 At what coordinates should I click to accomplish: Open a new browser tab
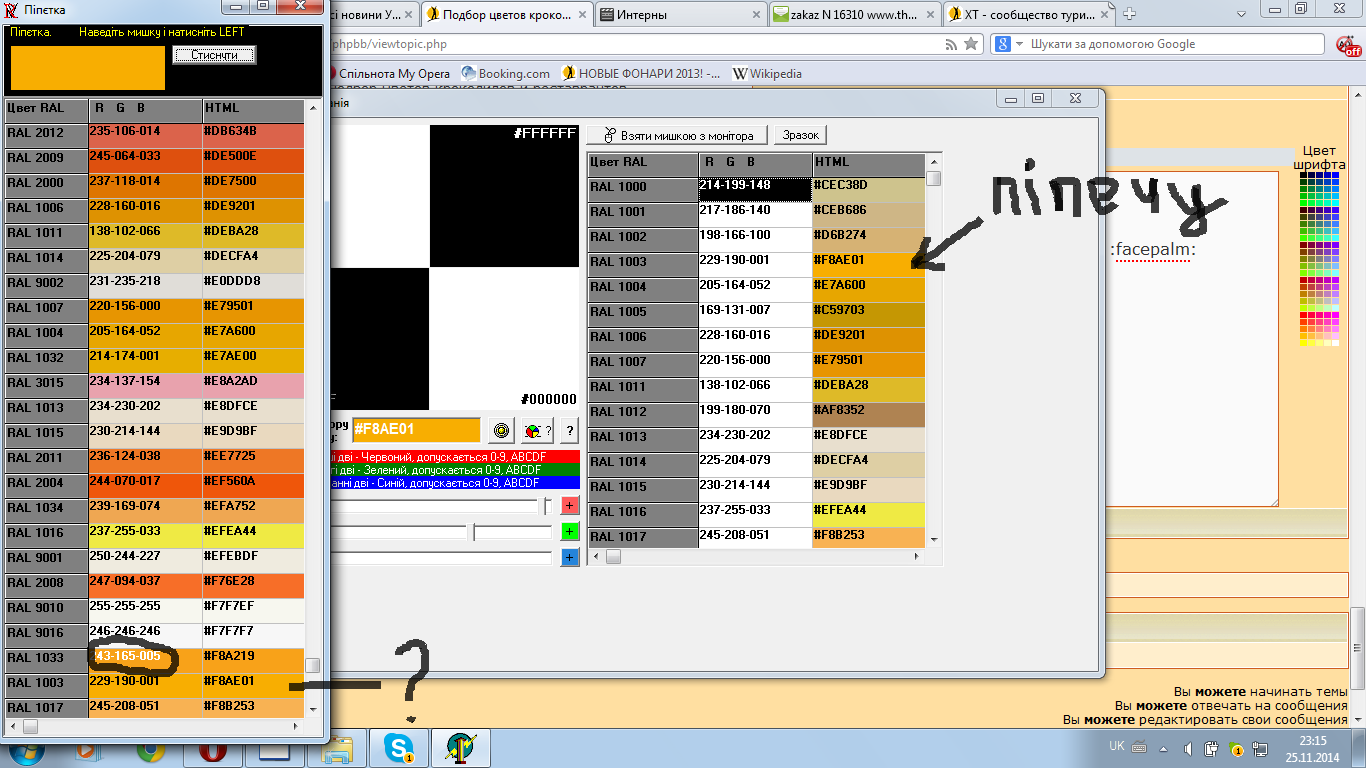[1129, 14]
